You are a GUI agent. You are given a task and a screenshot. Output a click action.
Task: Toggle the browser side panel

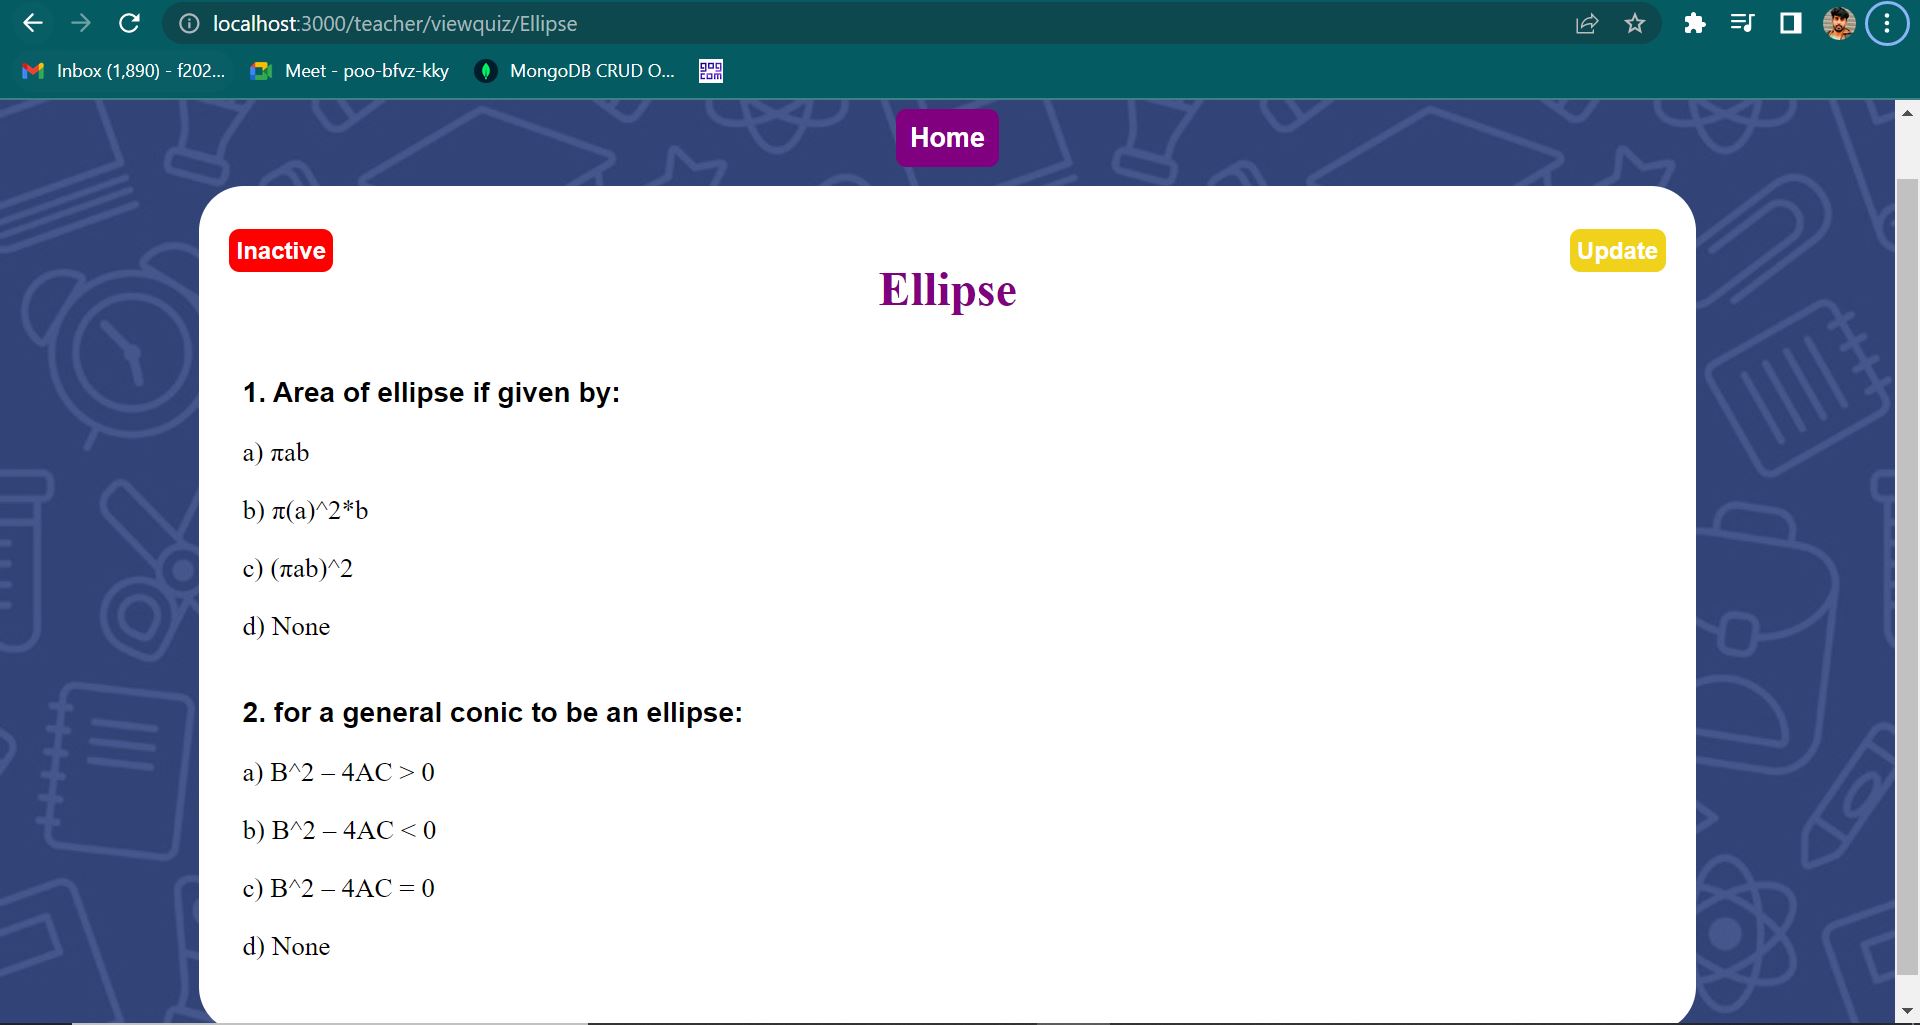[x=1790, y=23]
